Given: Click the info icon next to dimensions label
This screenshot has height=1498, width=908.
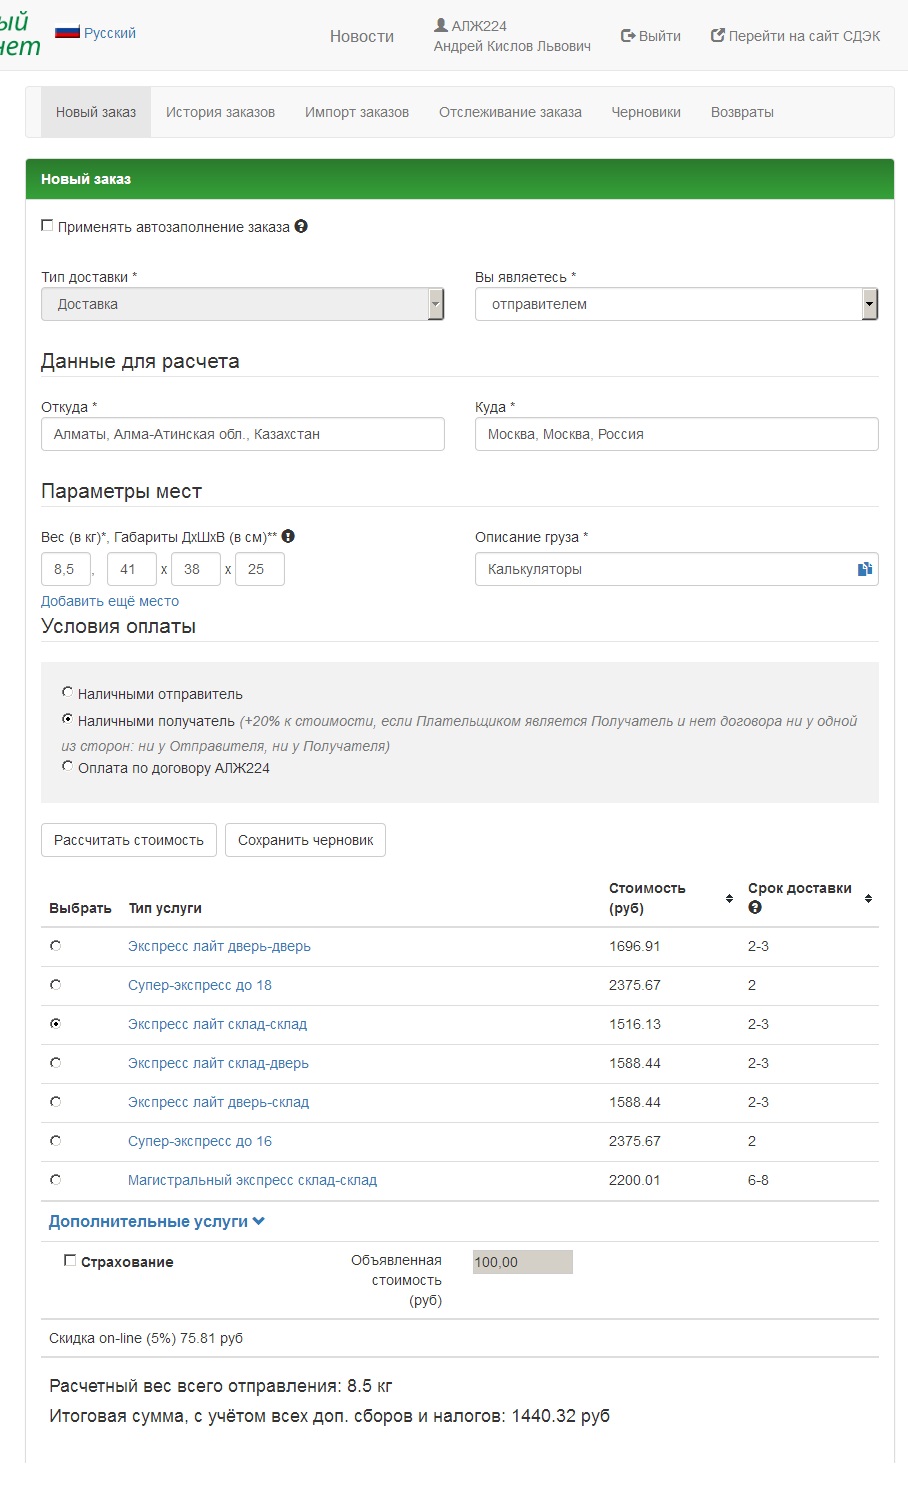Looking at the screenshot, I should (288, 537).
